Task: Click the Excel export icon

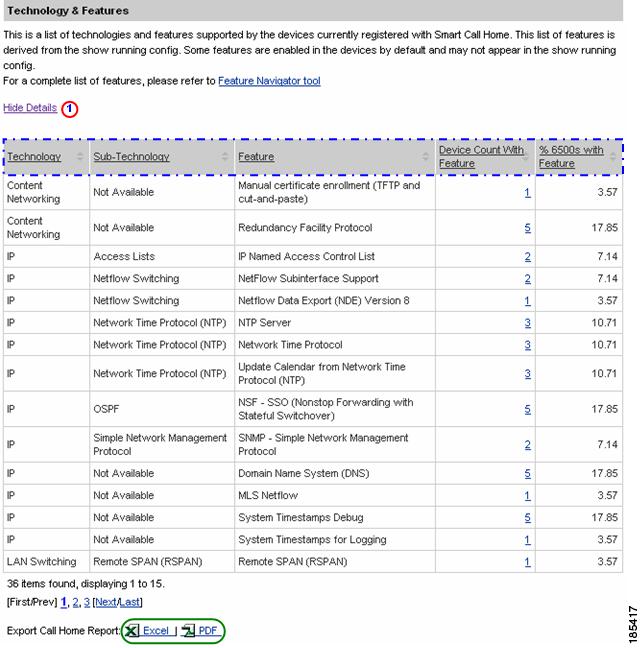Action: click(x=132, y=631)
